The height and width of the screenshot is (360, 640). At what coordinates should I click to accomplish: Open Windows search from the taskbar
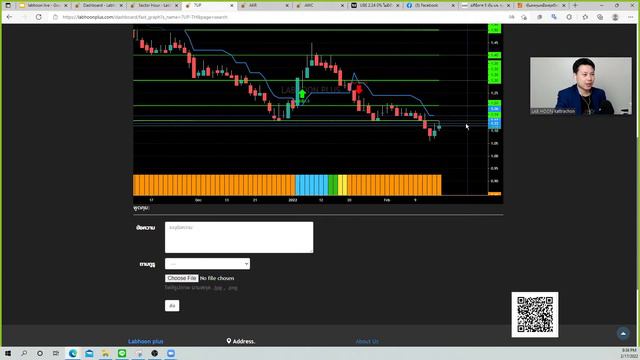(24, 353)
